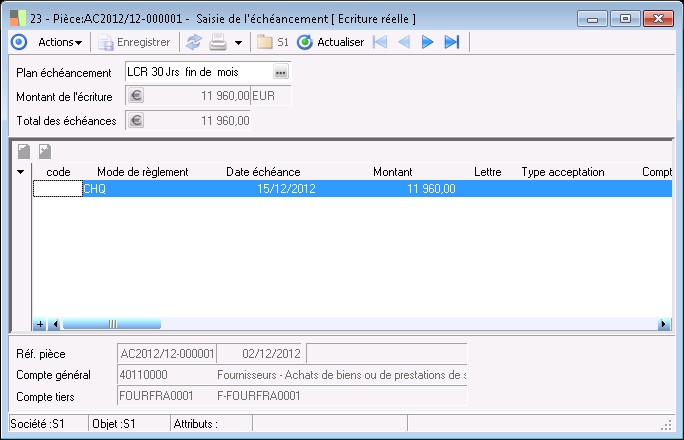Screen dimensions: 684x440
Task: Click the Mode de règlement column header
Action: 143,172
